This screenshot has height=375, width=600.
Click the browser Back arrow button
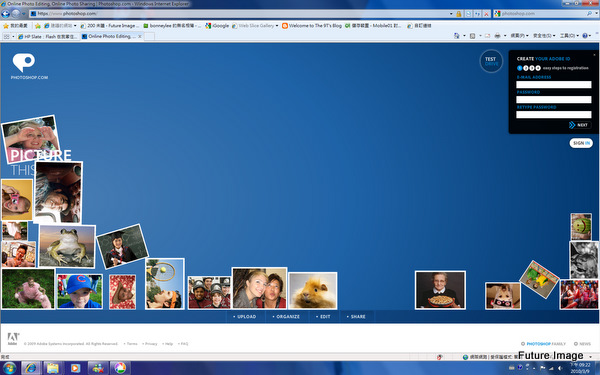click(x=5, y=14)
